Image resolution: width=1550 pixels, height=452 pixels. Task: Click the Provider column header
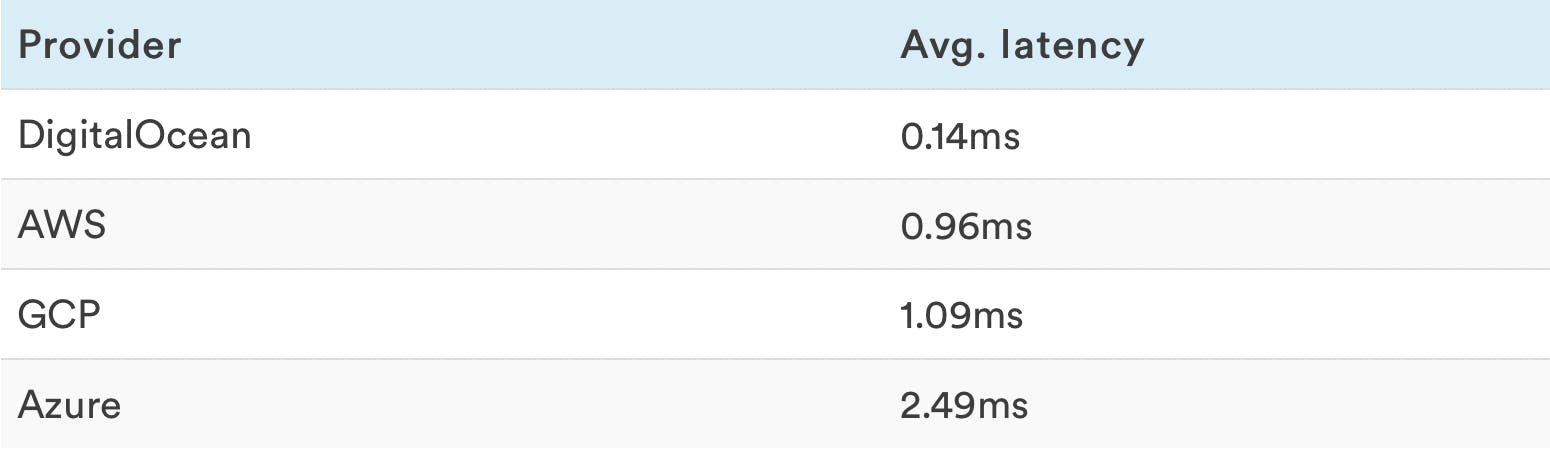[99, 45]
